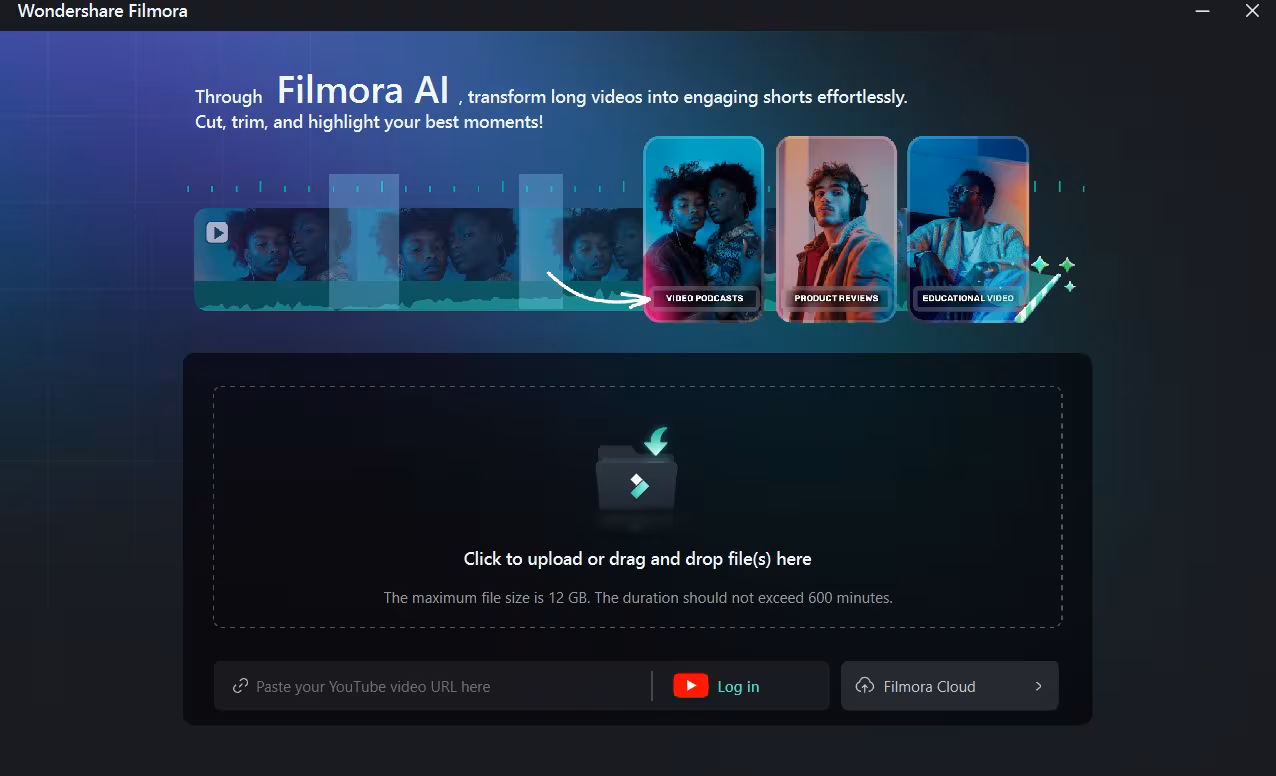This screenshot has width=1276, height=776.
Task: Log in to YouTube
Action: pyautogui.click(x=738, y=686)
